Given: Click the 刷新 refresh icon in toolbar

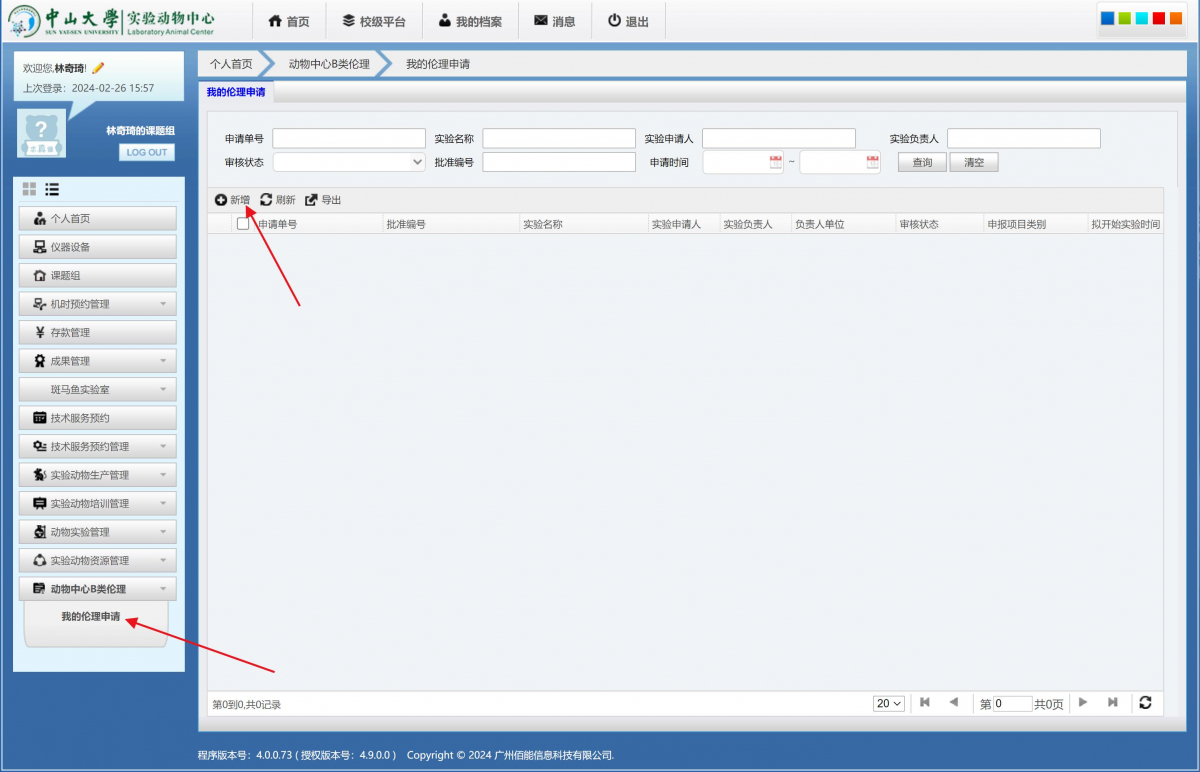Looking at the screenshot, I should point(266,200).
